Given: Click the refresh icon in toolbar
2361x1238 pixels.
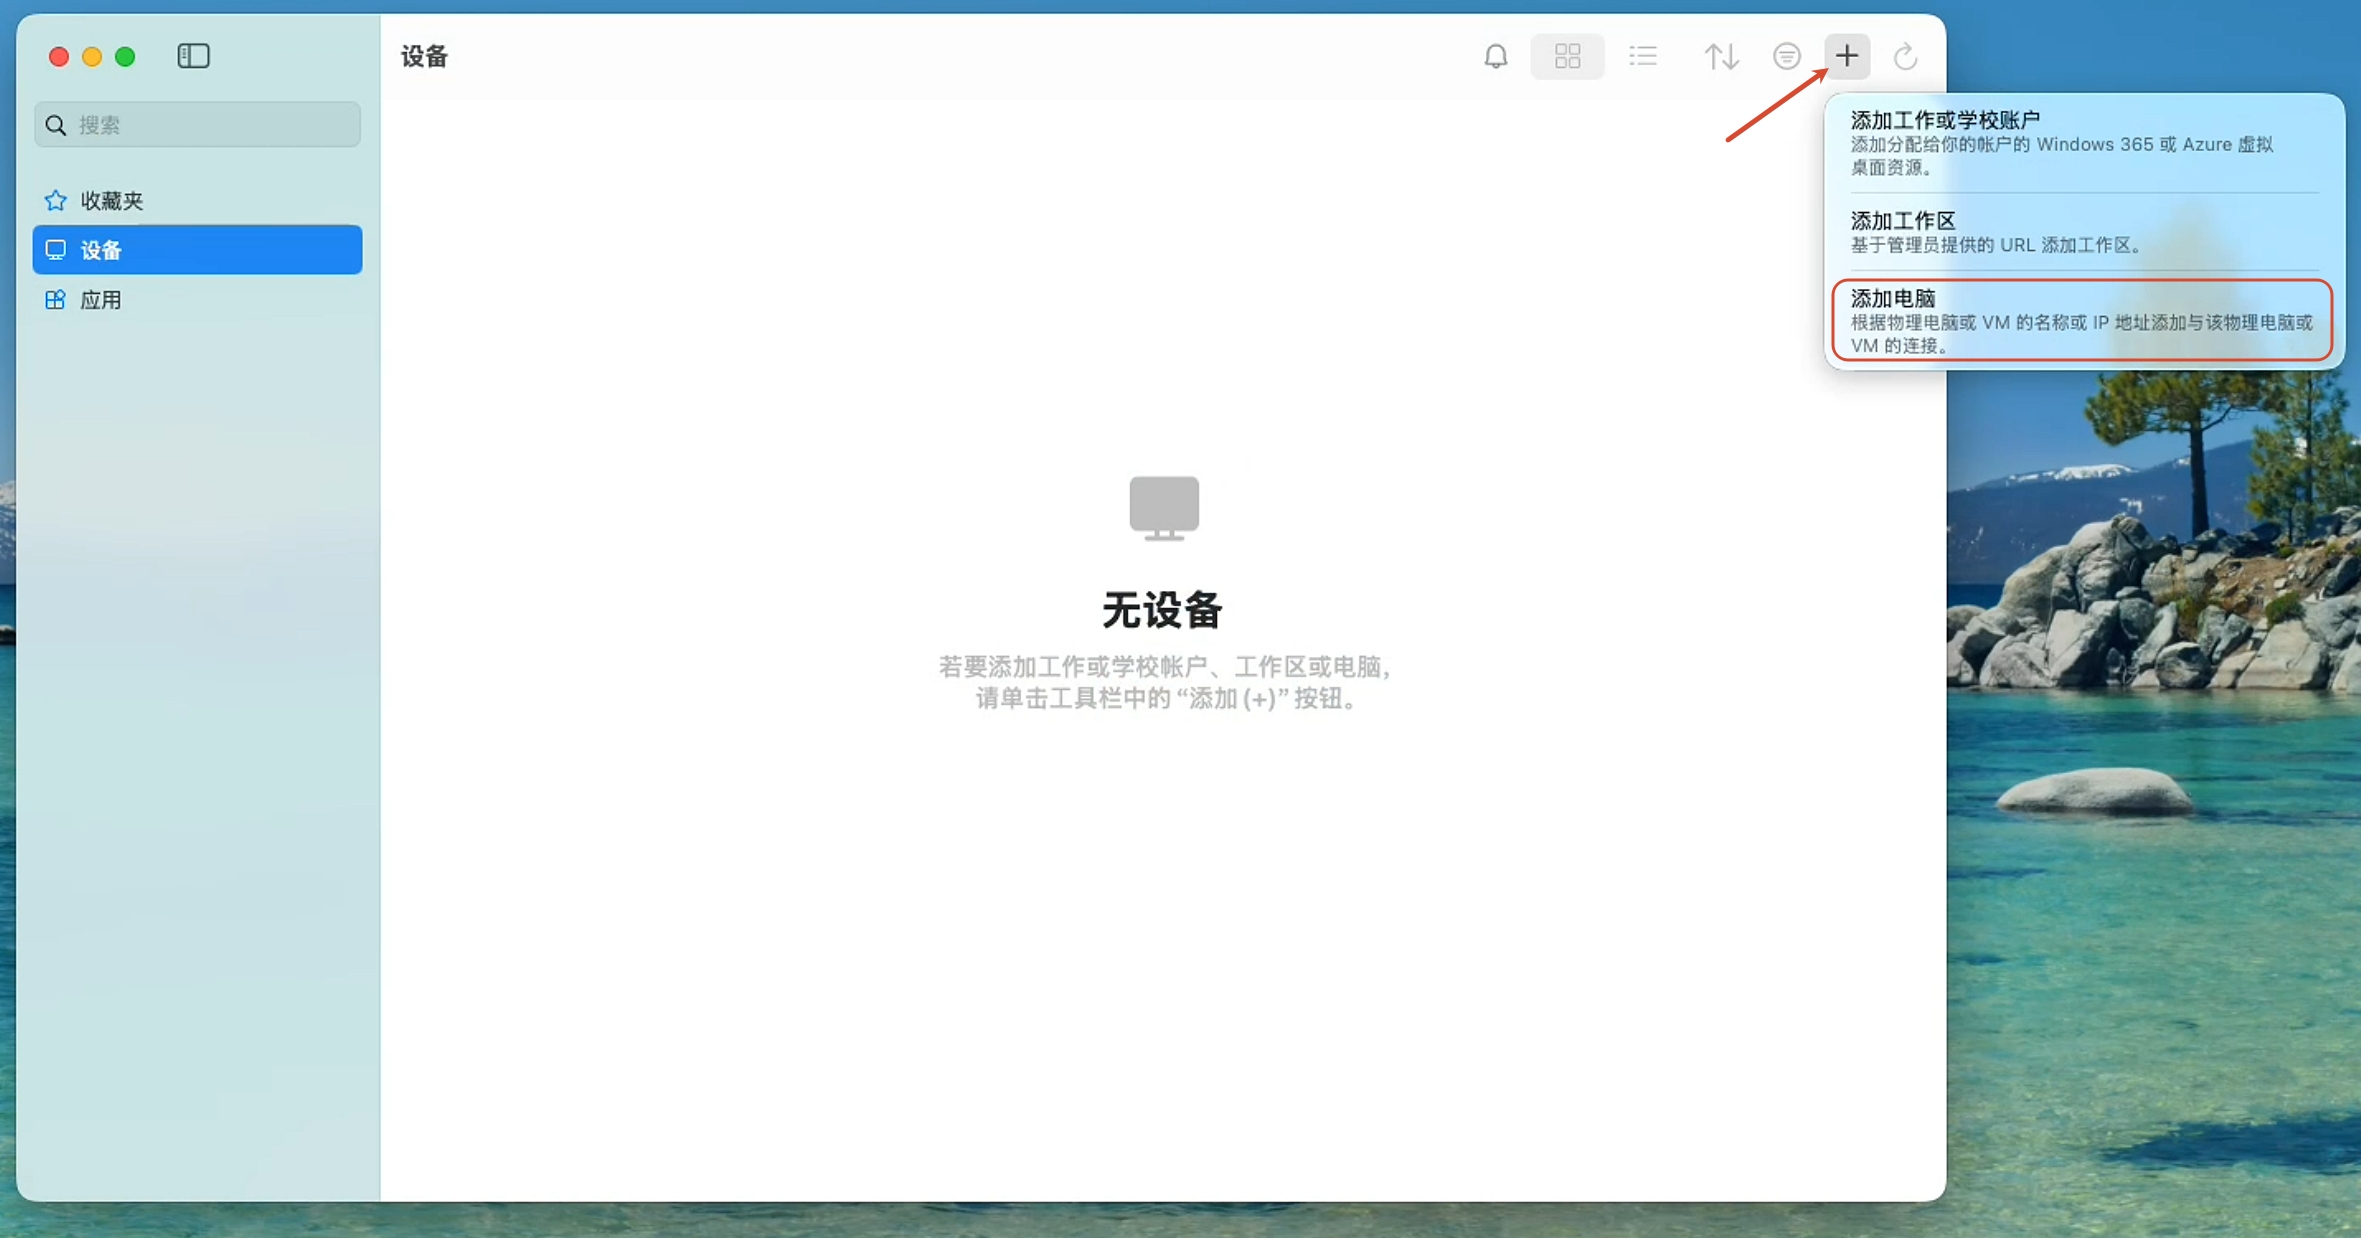Looking at the screenshot, I should (1905, 56).
